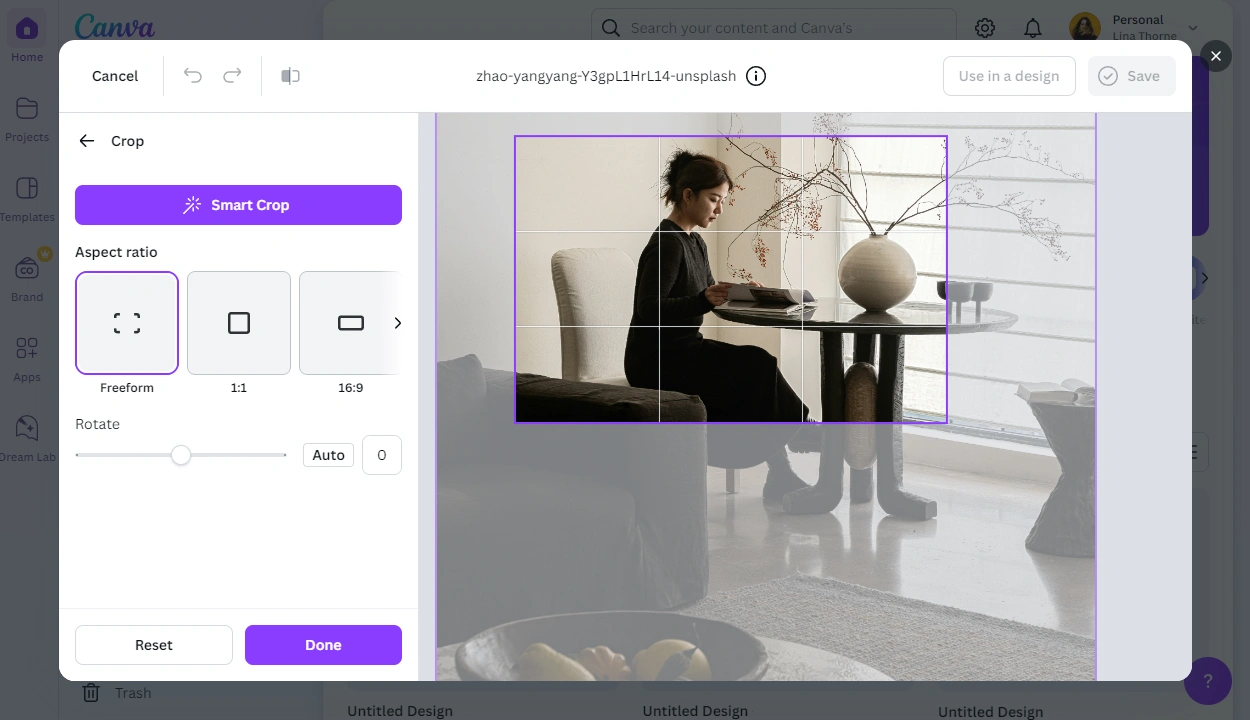The width and height of the screenshot is (1250, 720).
Task: Click the Auto rotate button
Action: pos(328,455)
